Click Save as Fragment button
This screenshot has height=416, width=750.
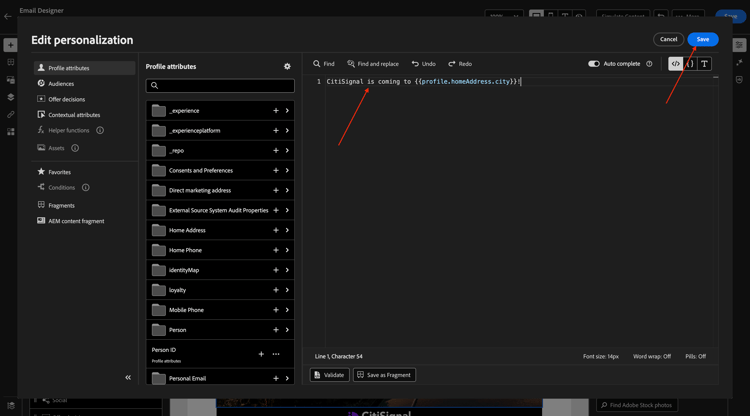(x=385, y=375)
